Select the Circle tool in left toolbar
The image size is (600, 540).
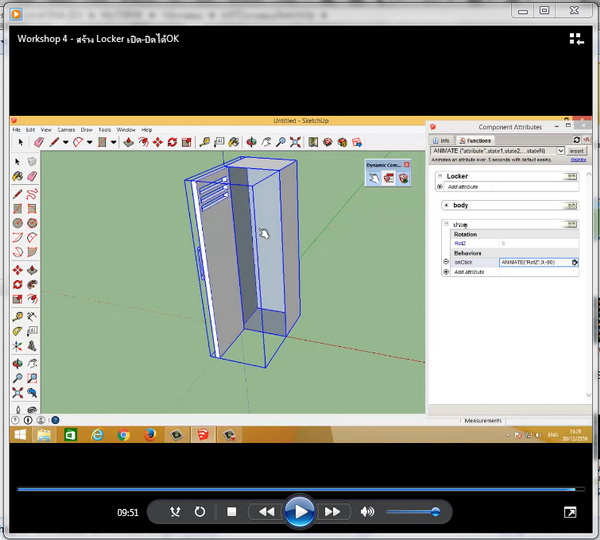point(18,223)
